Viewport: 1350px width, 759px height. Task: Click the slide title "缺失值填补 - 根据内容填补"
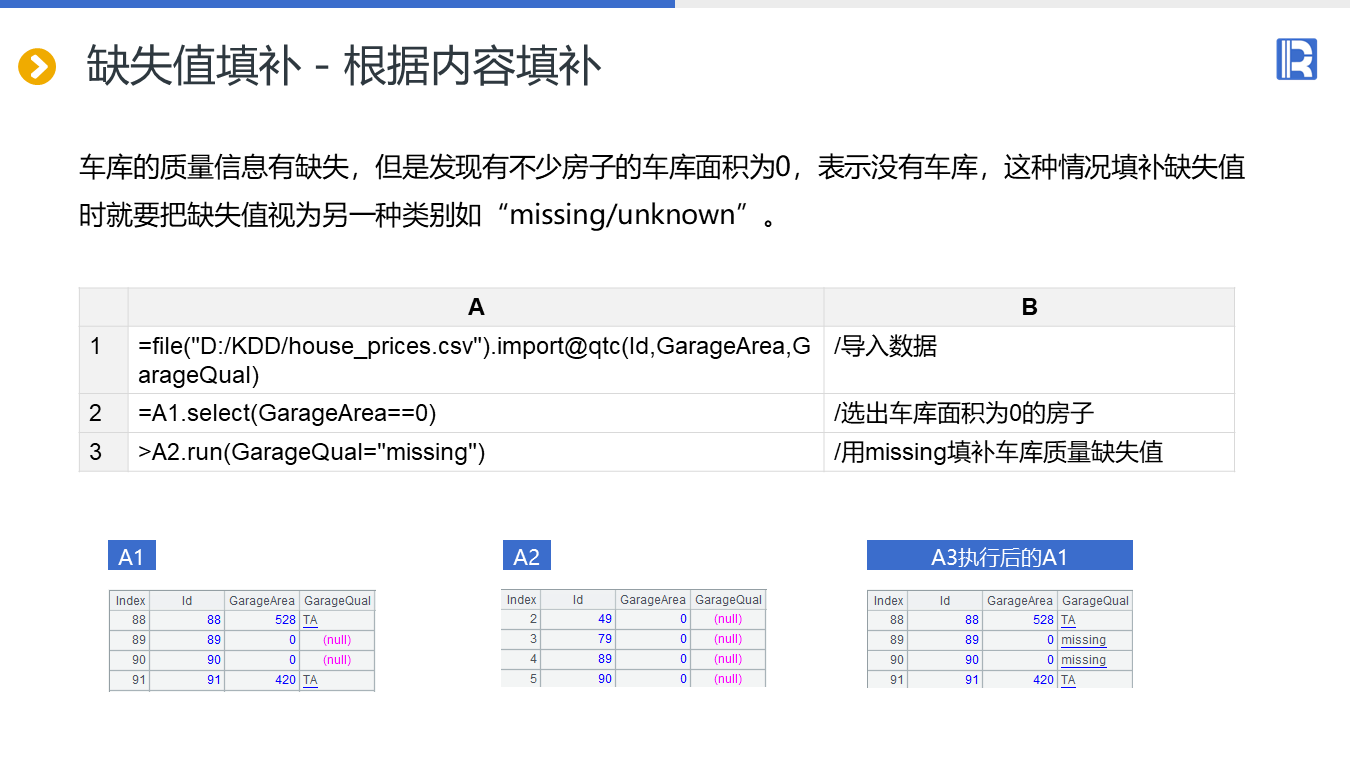tap(344, 67)
